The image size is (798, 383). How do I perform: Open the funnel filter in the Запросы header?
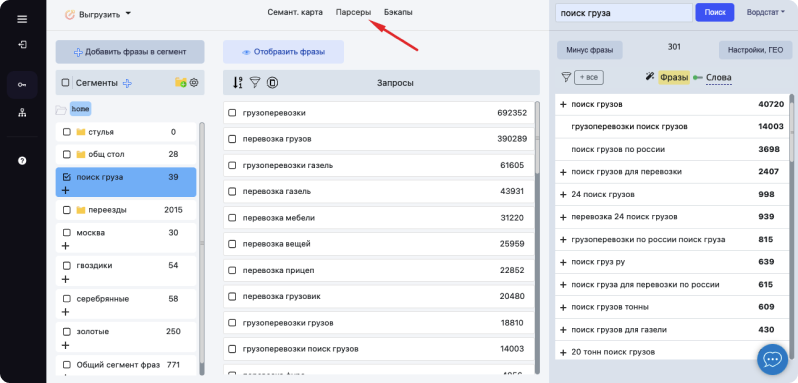pos(254,82)
